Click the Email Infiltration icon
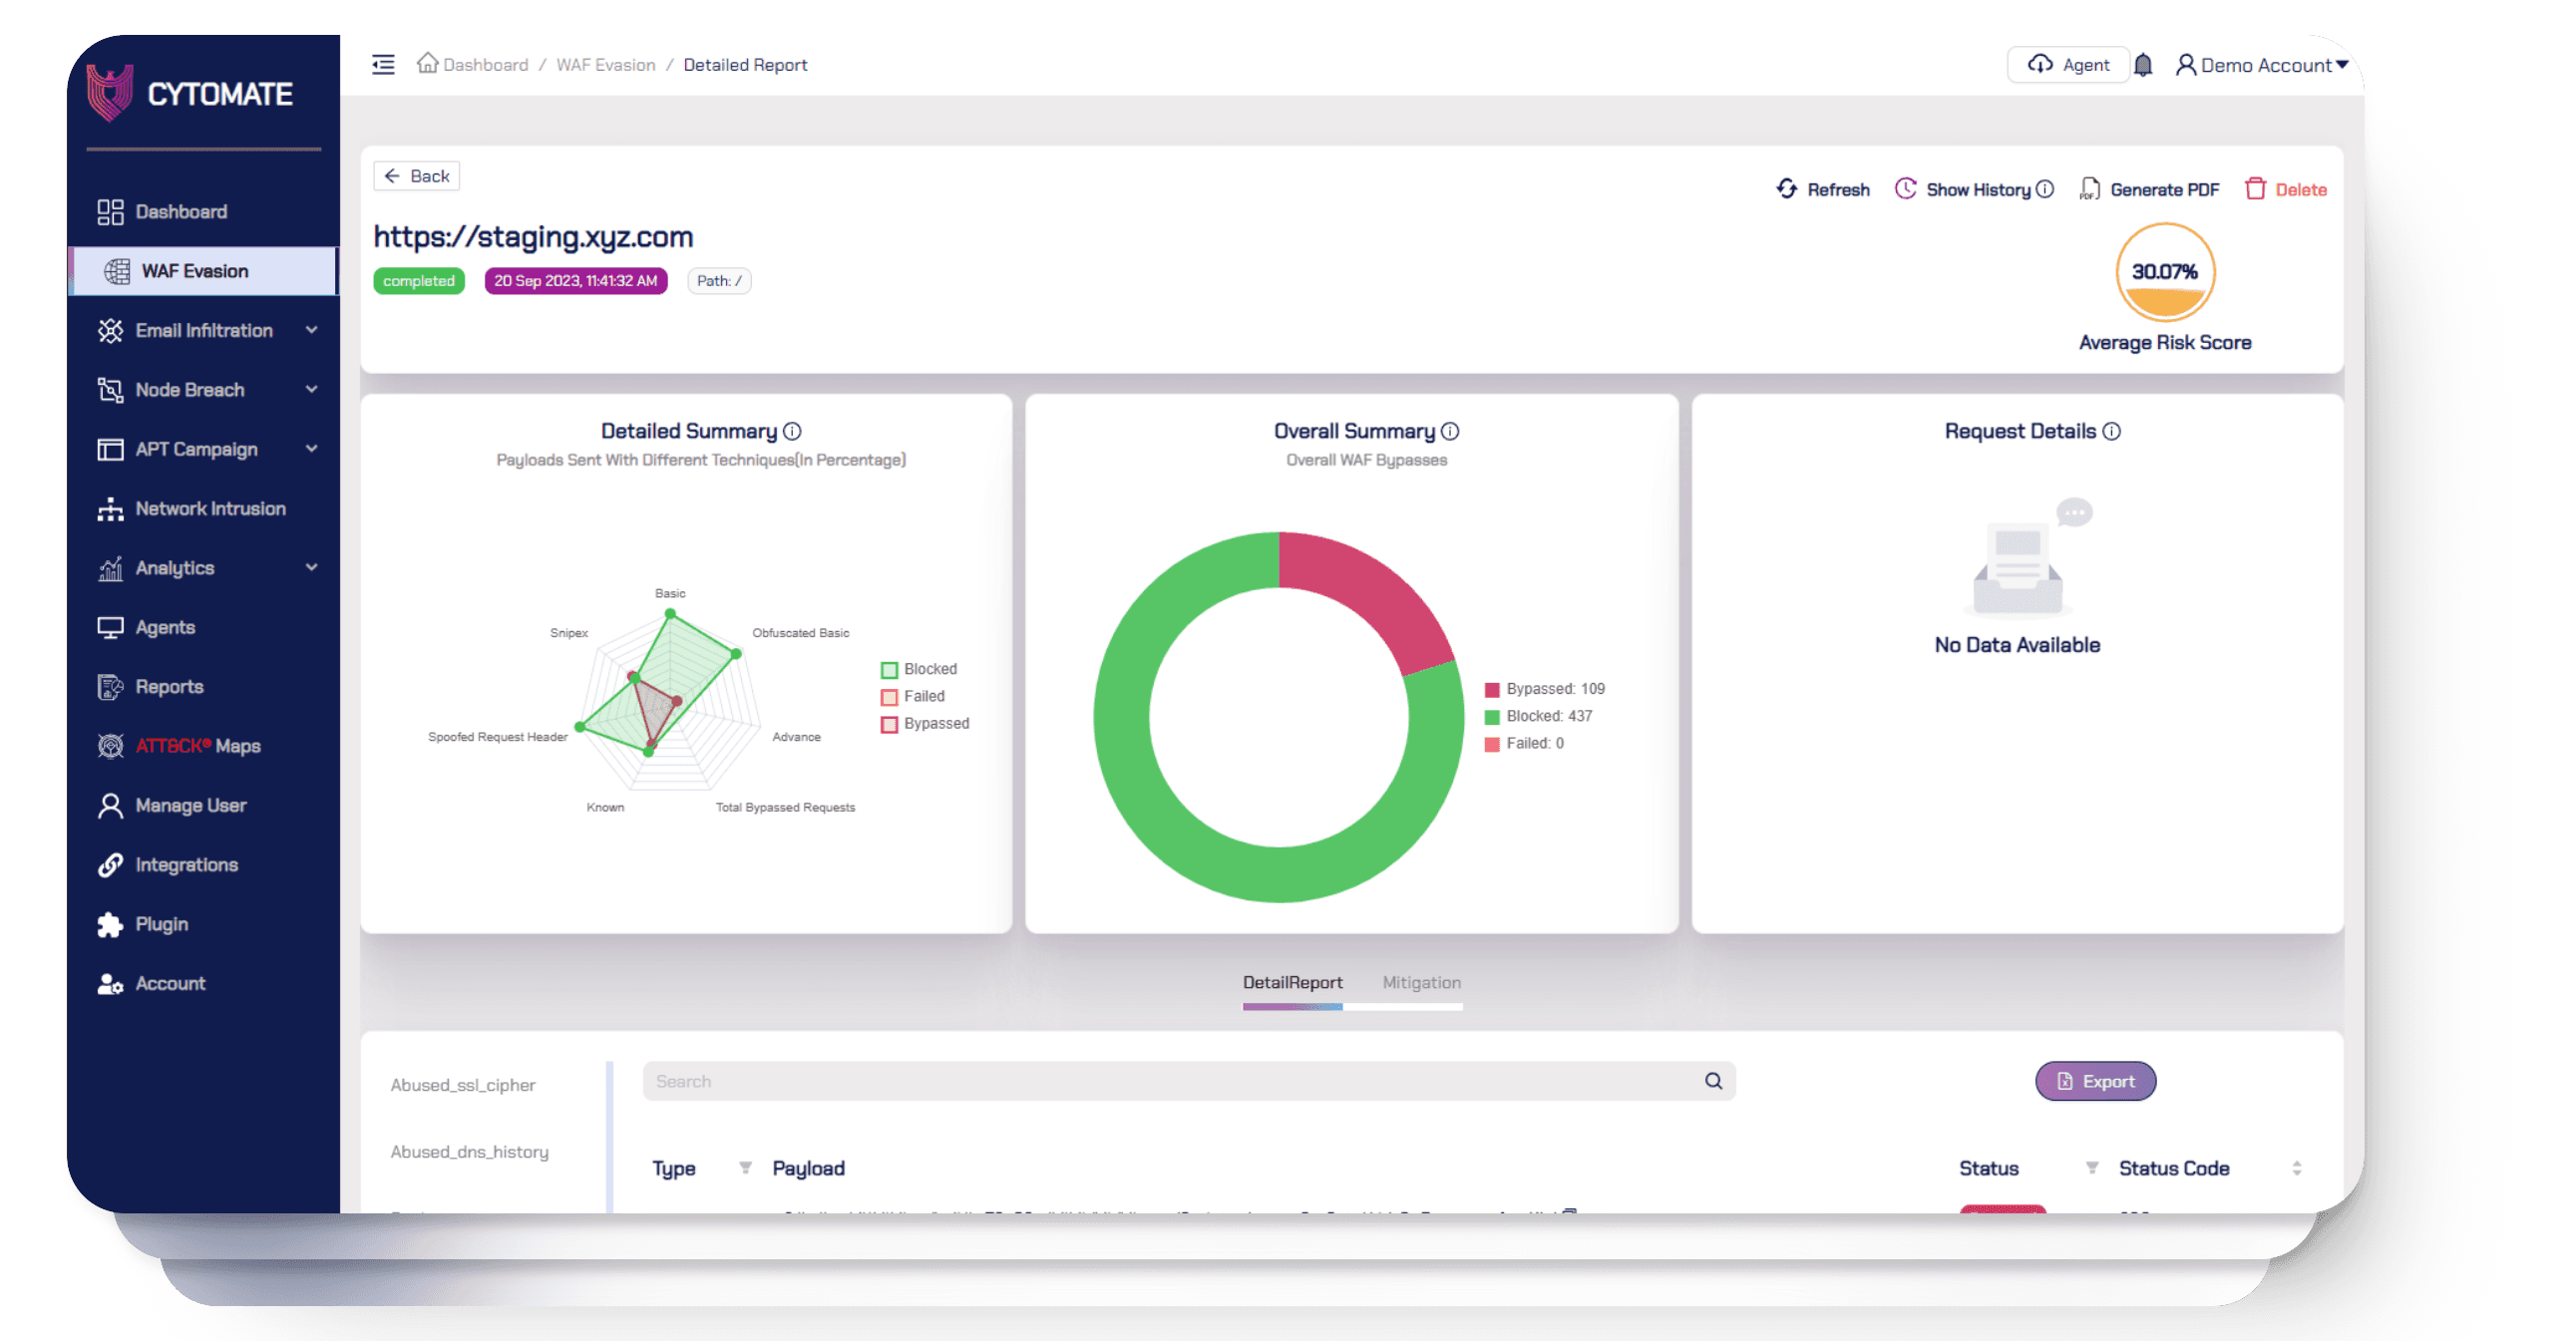This screenshot has width=2576, height=1341. click(110, 331)
